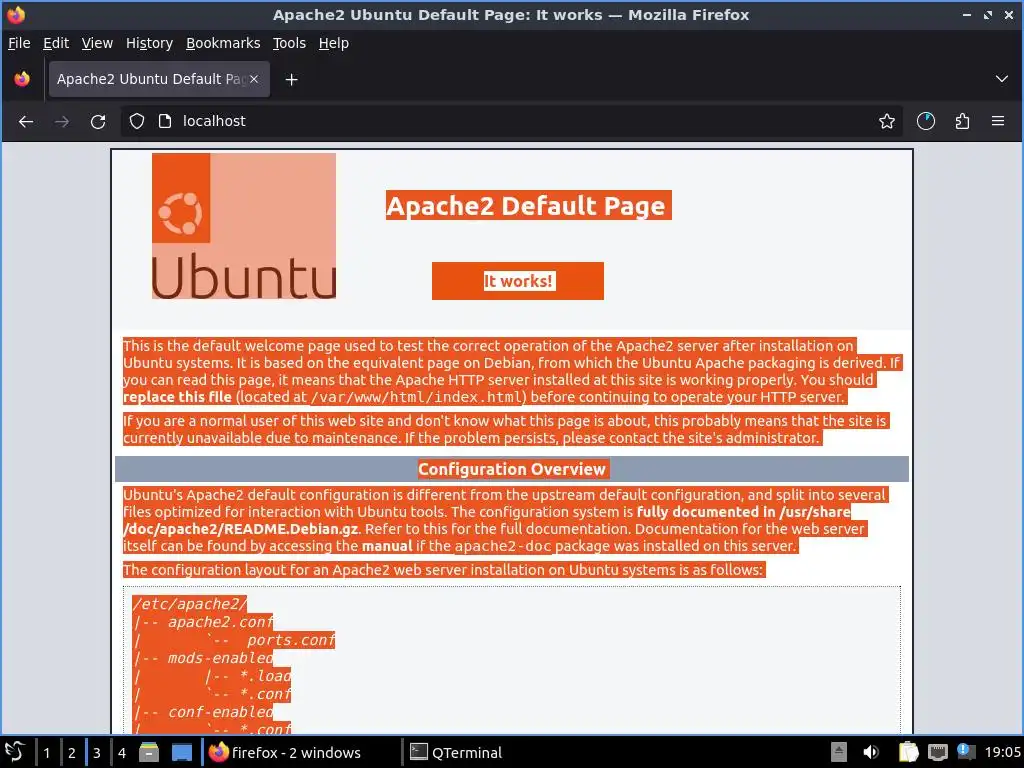Open the View menu
This screenshot has height=768, width=1024.
click(97, 43)
